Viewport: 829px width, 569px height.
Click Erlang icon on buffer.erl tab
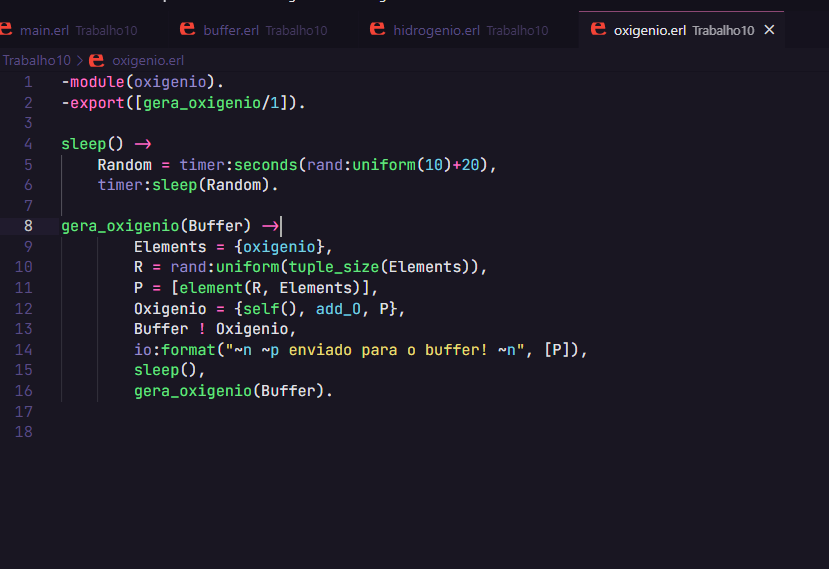pos(187,29)
